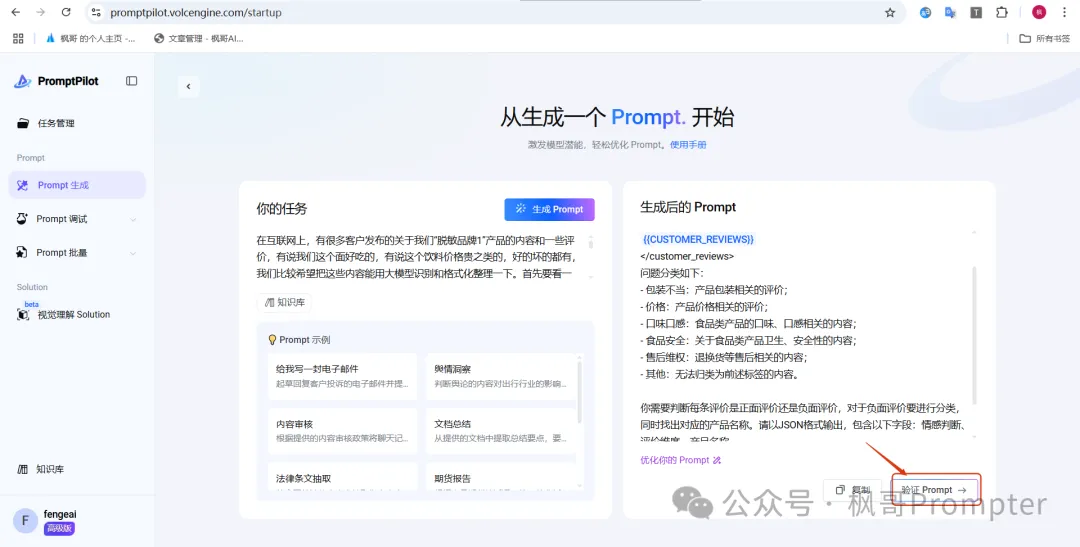Click 验证 Prompt button
This screenshot has height=547, width=1080.
[935, 490]
